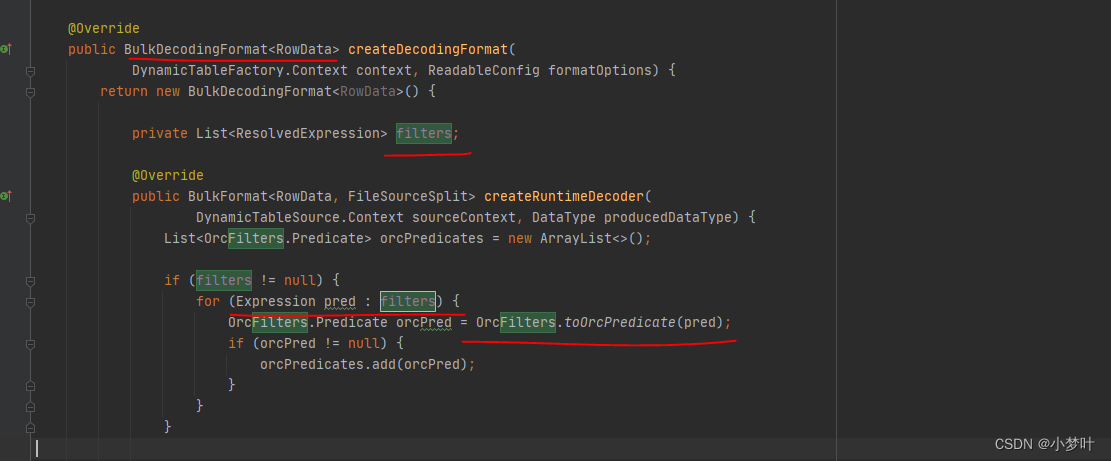Collapse the fold at 'return new BulkDecodingFormat'
The height and width of the screenshot is (461, 1111).
(30, 92)
